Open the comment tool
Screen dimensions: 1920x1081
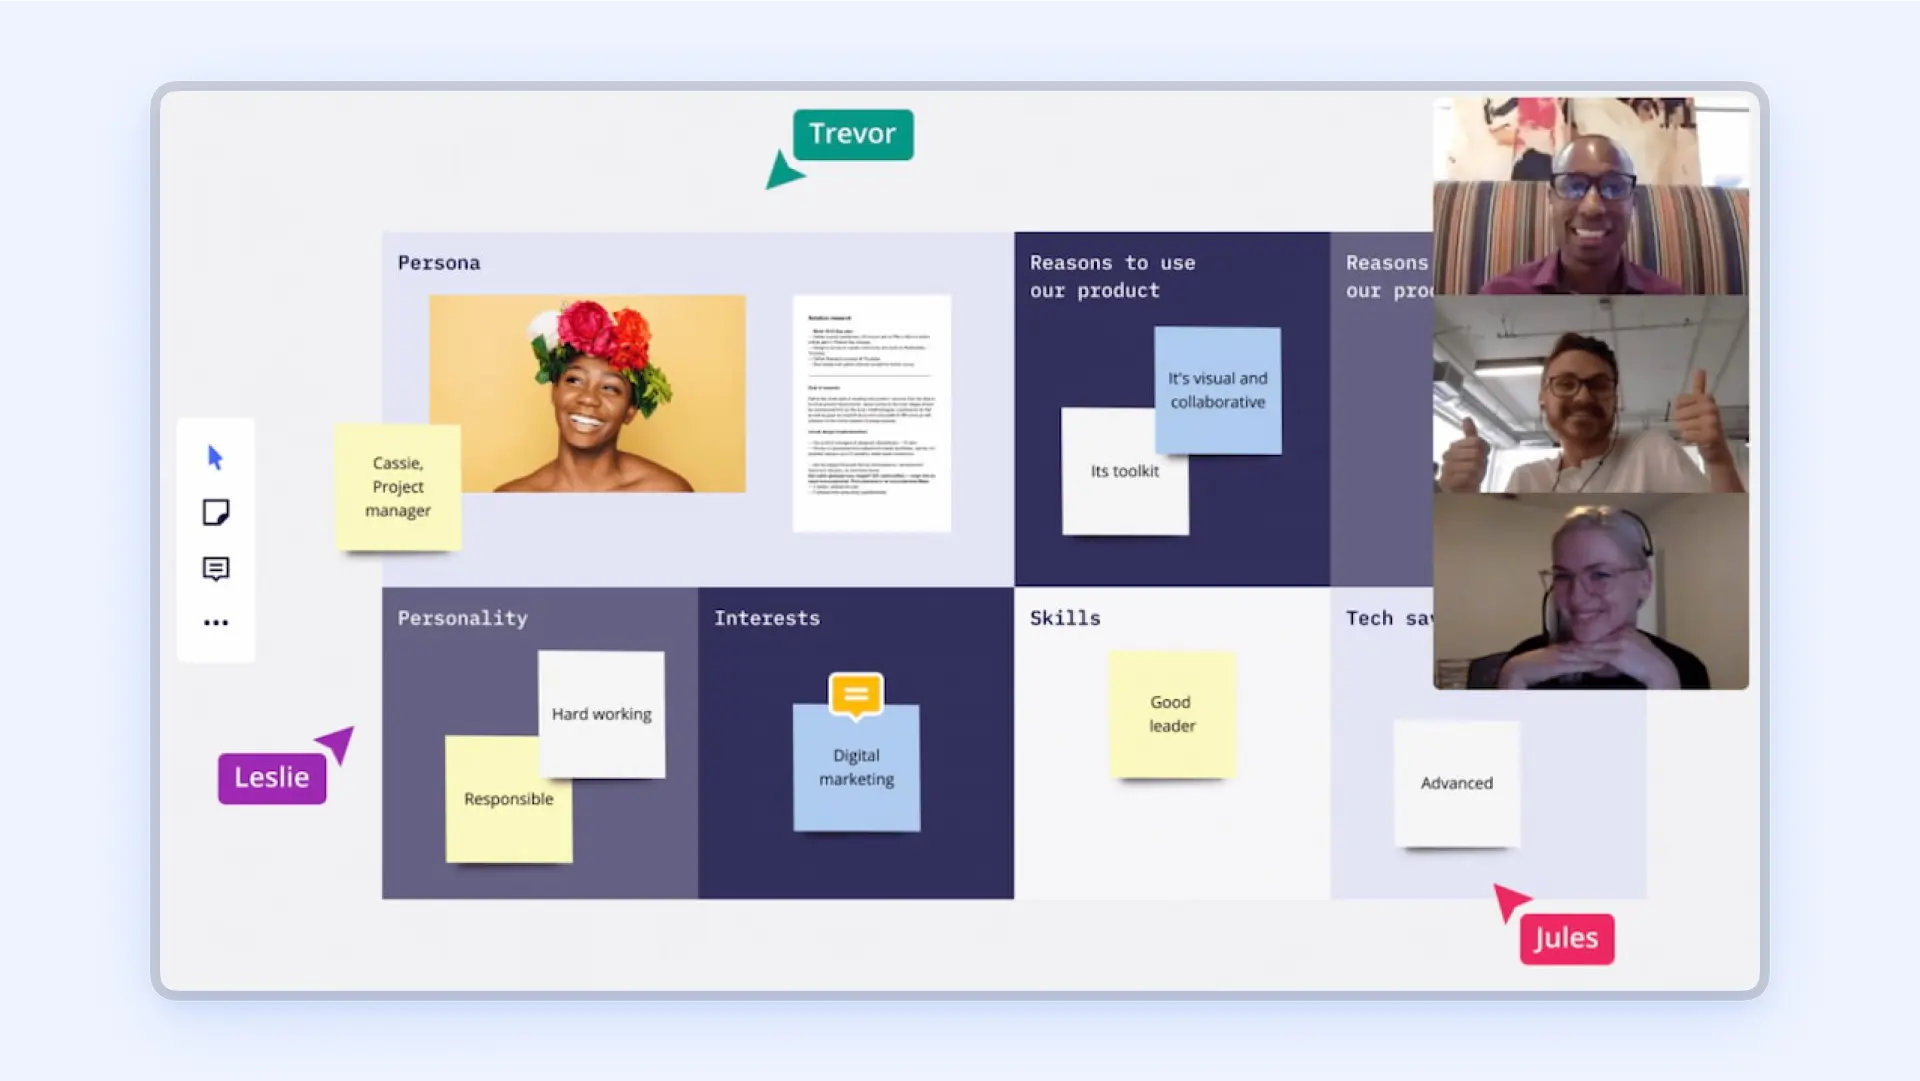click(x=216, y=568)
